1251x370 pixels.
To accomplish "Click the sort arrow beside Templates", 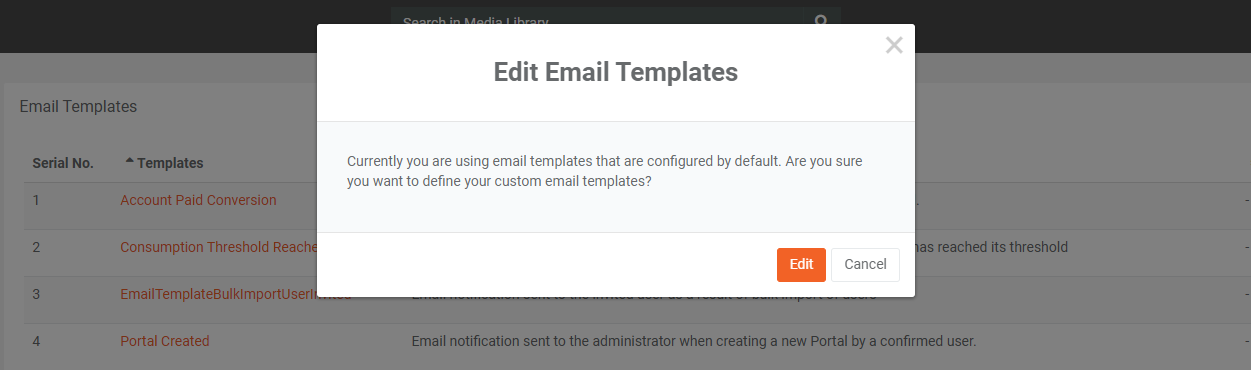I will pyautogui.click(x=129, y=161).
